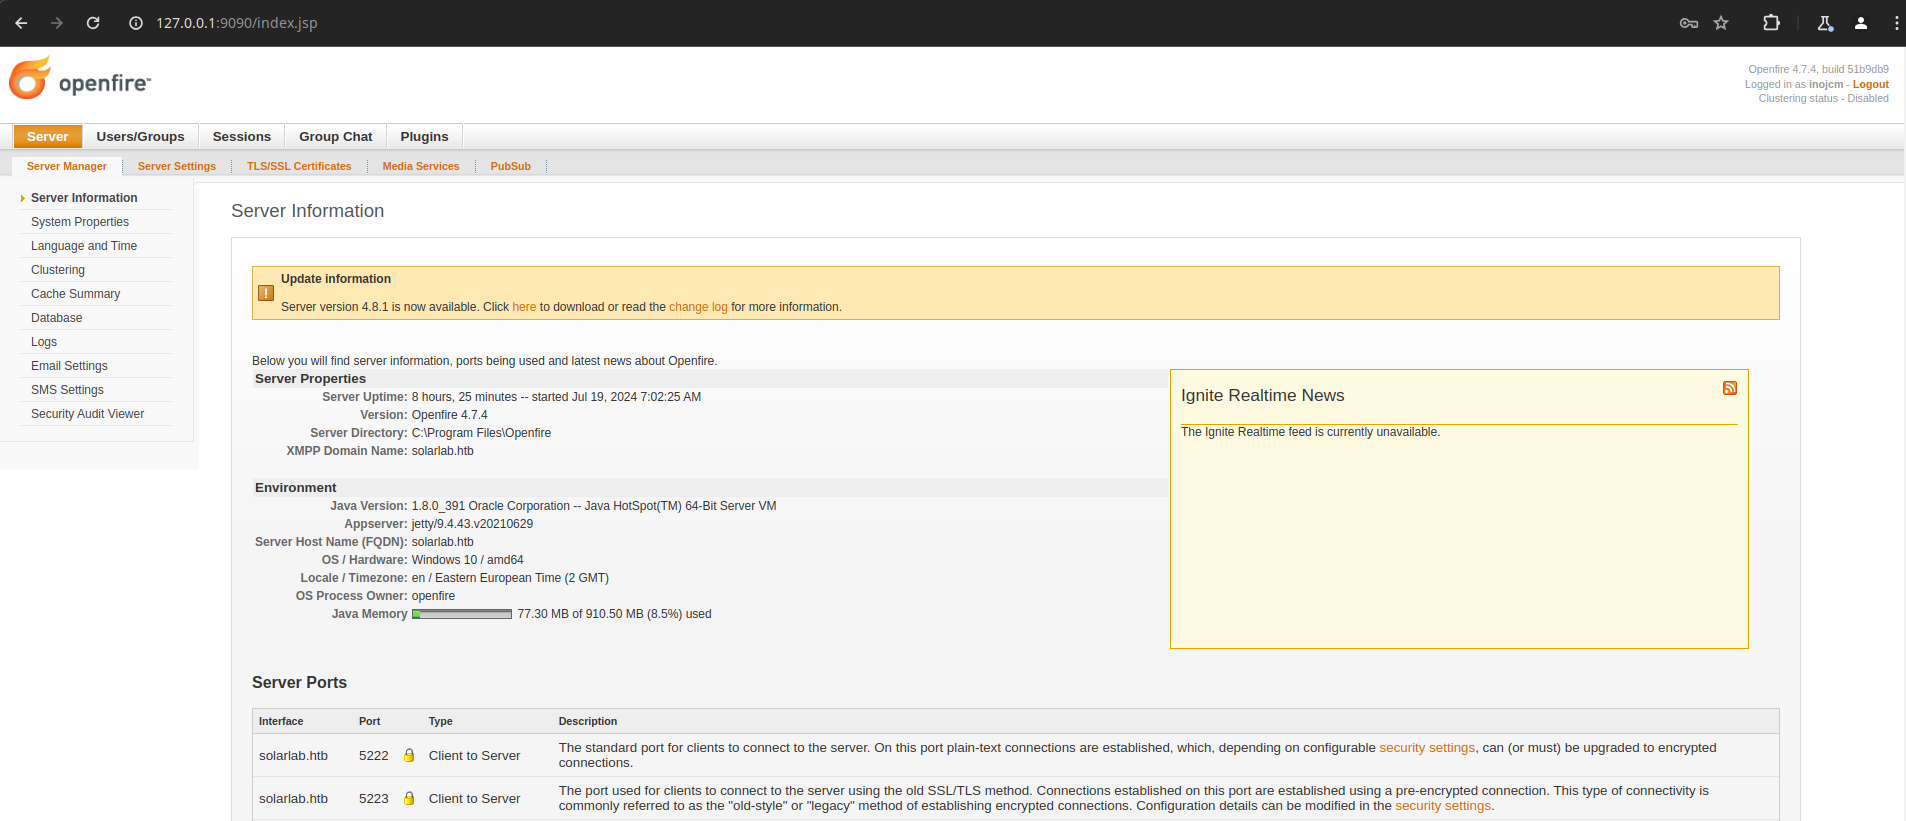Open the Logs page
The height and width of the screenshot is (821, 1906).
pos(44,342)
